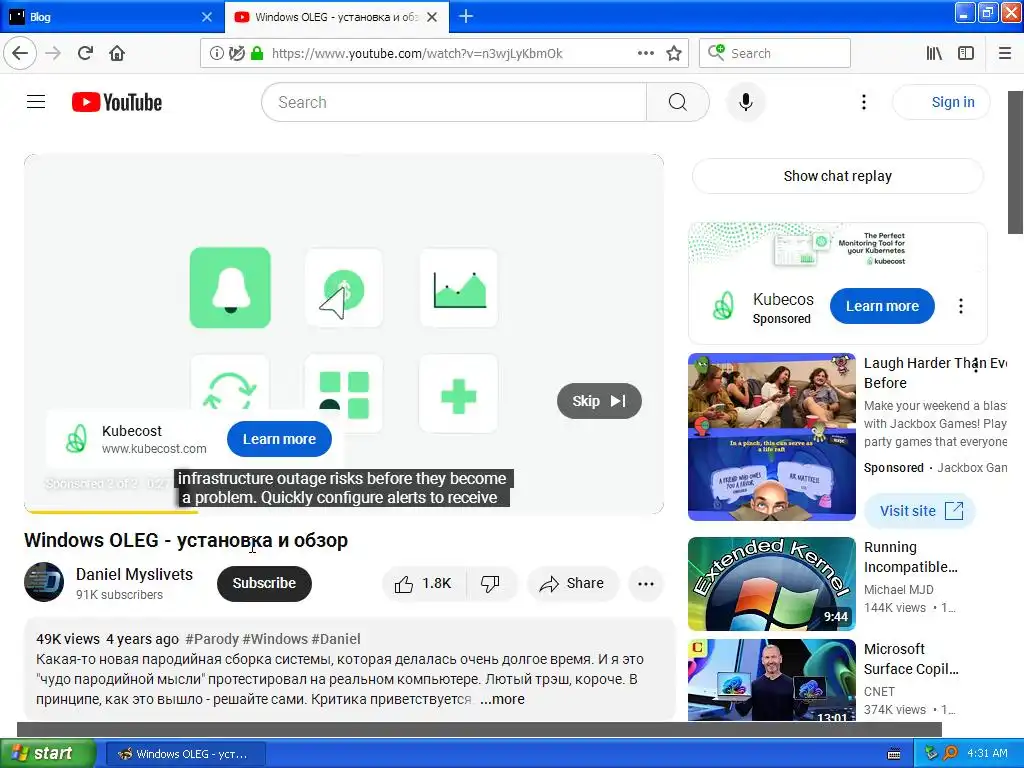Go to the browser Home page
The image size is (1024, 768).
click(x=117, y=53)
